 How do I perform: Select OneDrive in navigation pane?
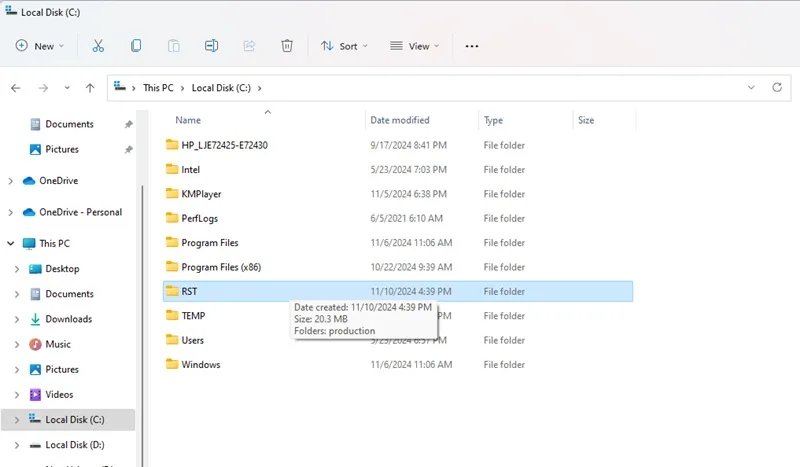58,181
